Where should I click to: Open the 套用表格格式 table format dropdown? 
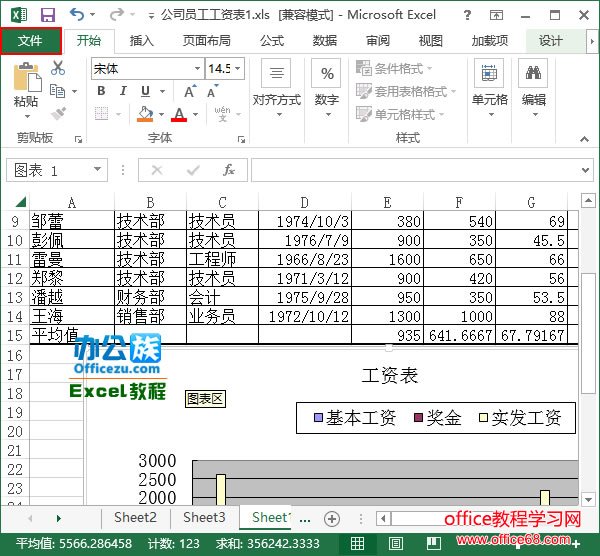(x=406, y=91)
